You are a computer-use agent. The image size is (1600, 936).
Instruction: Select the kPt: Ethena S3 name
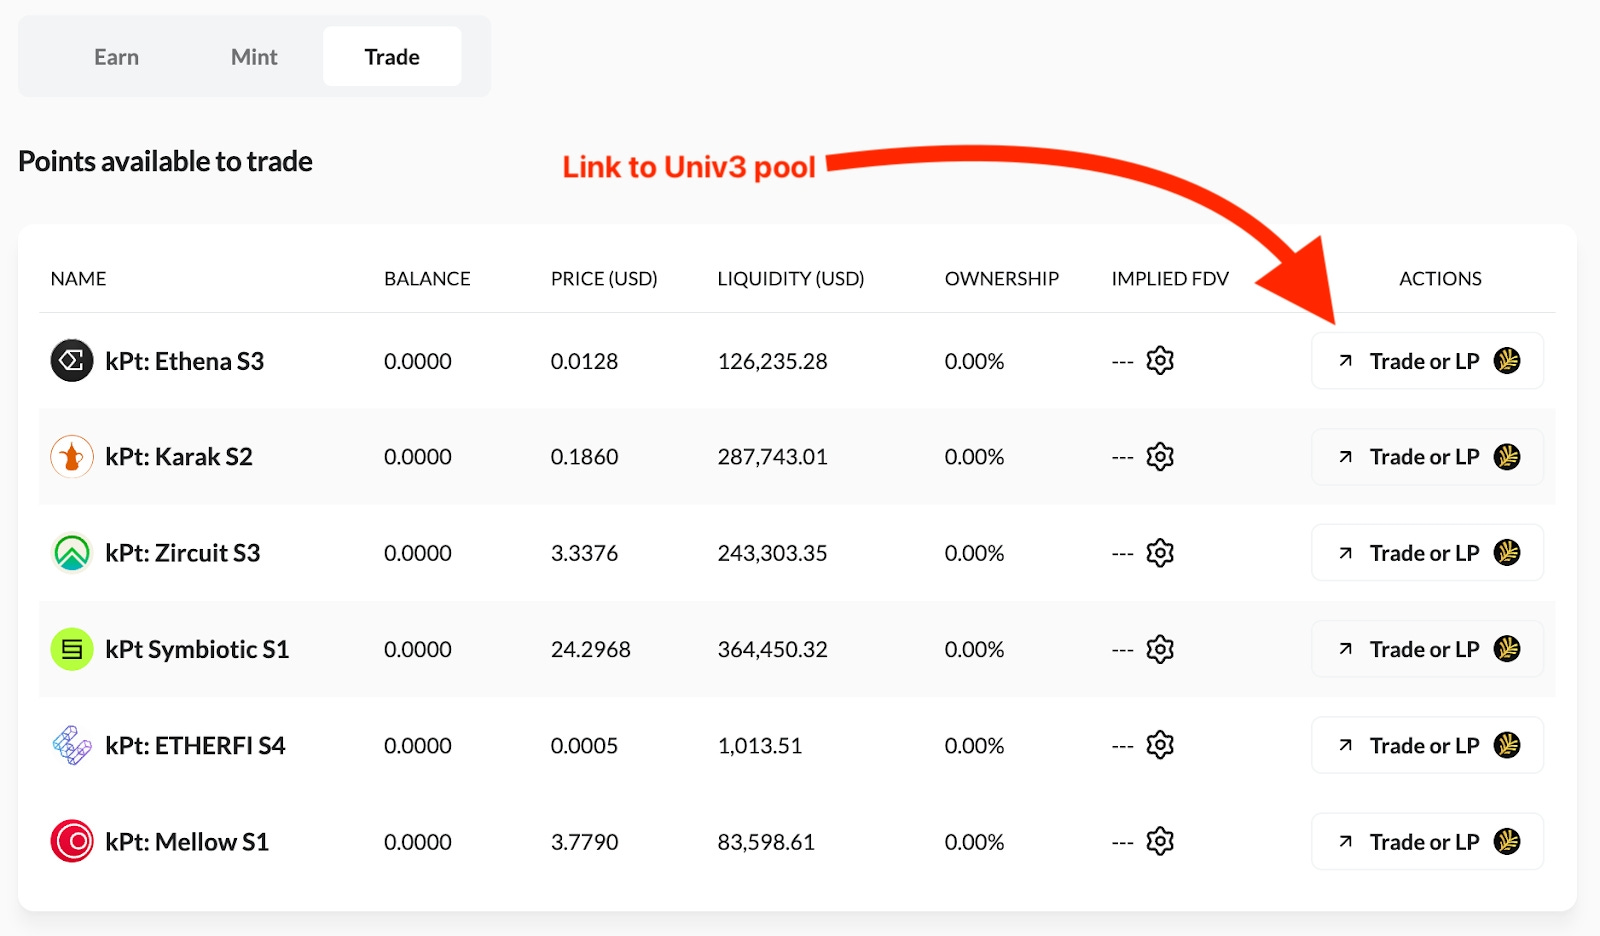point(184,361)
